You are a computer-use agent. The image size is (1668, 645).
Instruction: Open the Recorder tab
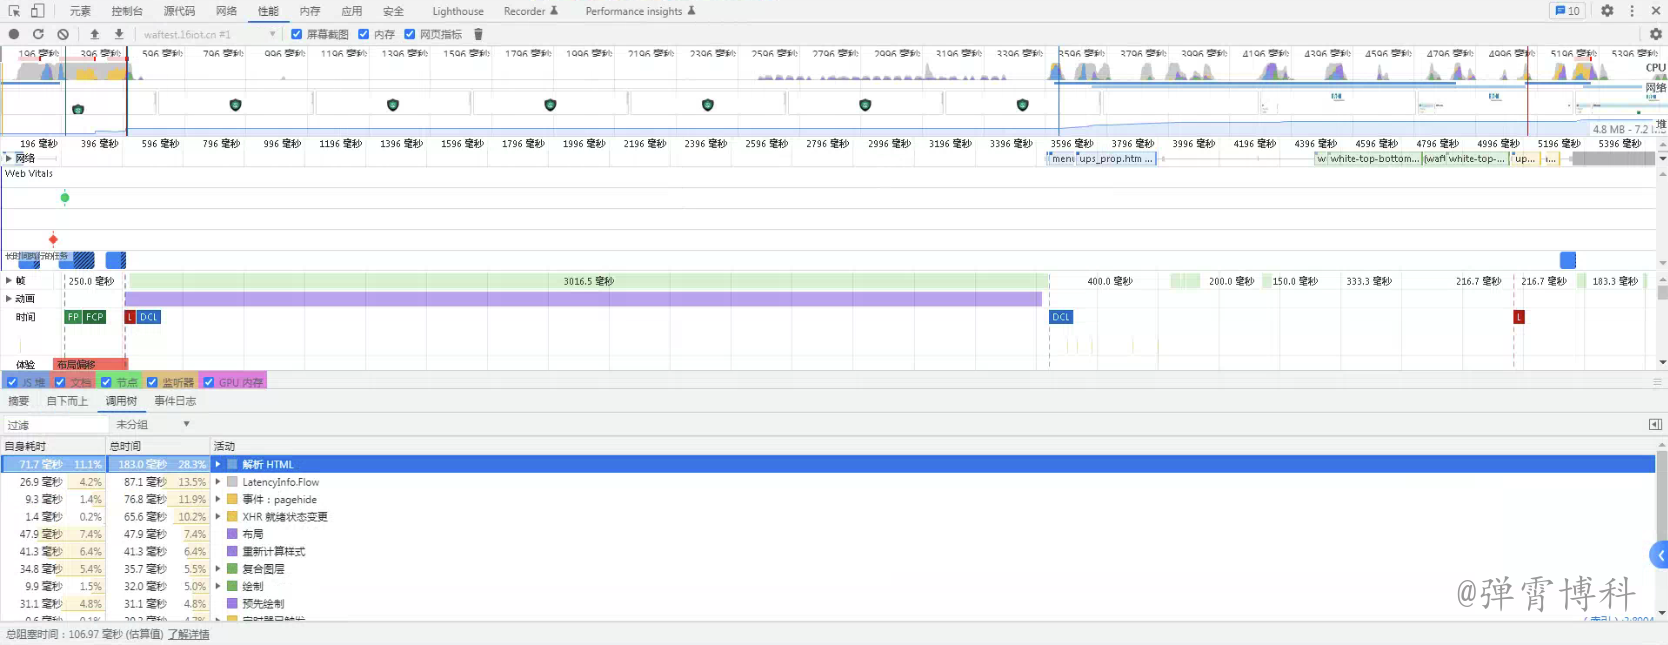click(x=531, y=11)
